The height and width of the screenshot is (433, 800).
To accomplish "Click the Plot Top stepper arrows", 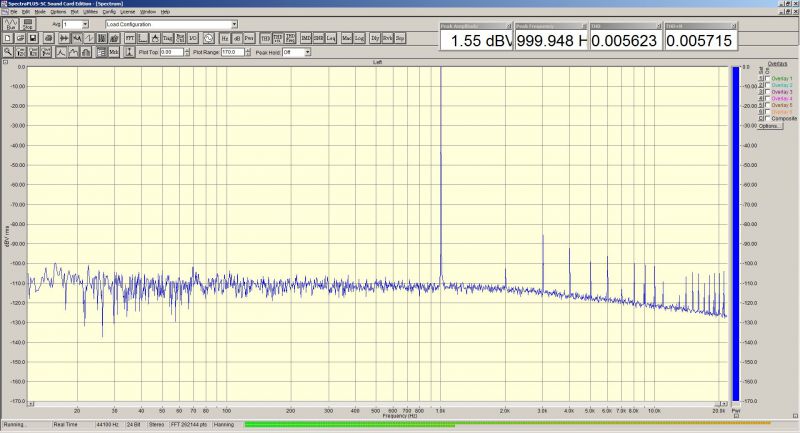I will pyautogui.click(x=187, y=52).
